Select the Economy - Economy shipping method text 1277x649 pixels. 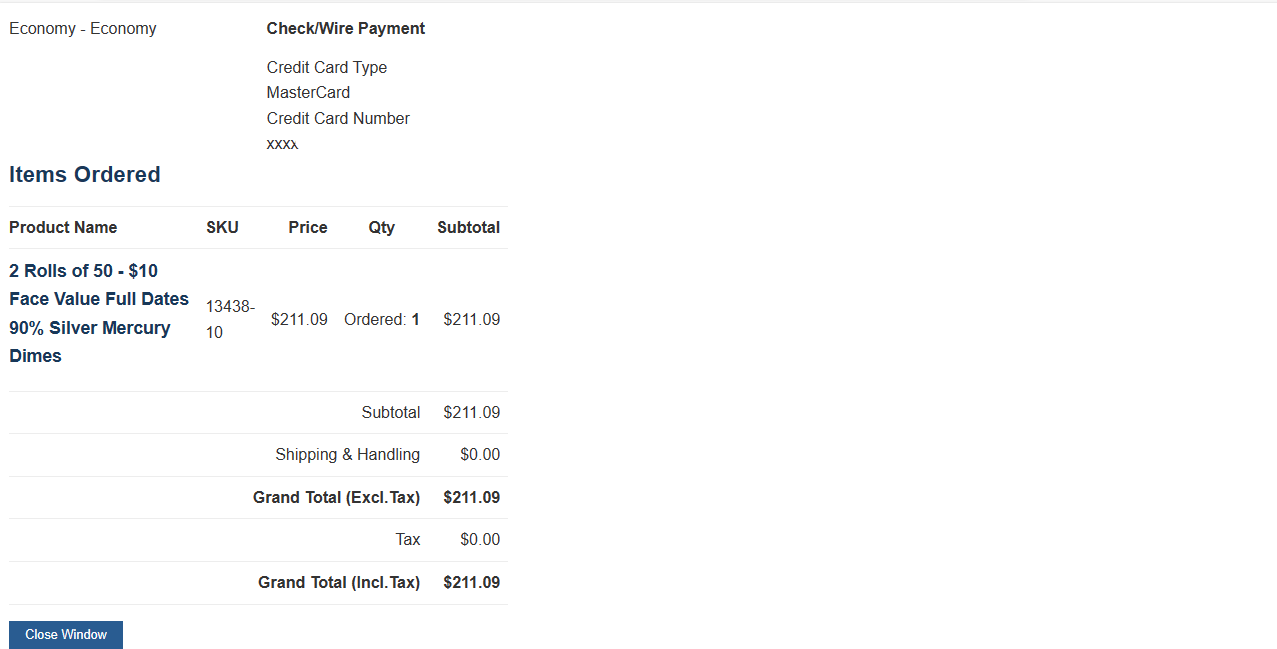tap(83, 28)
